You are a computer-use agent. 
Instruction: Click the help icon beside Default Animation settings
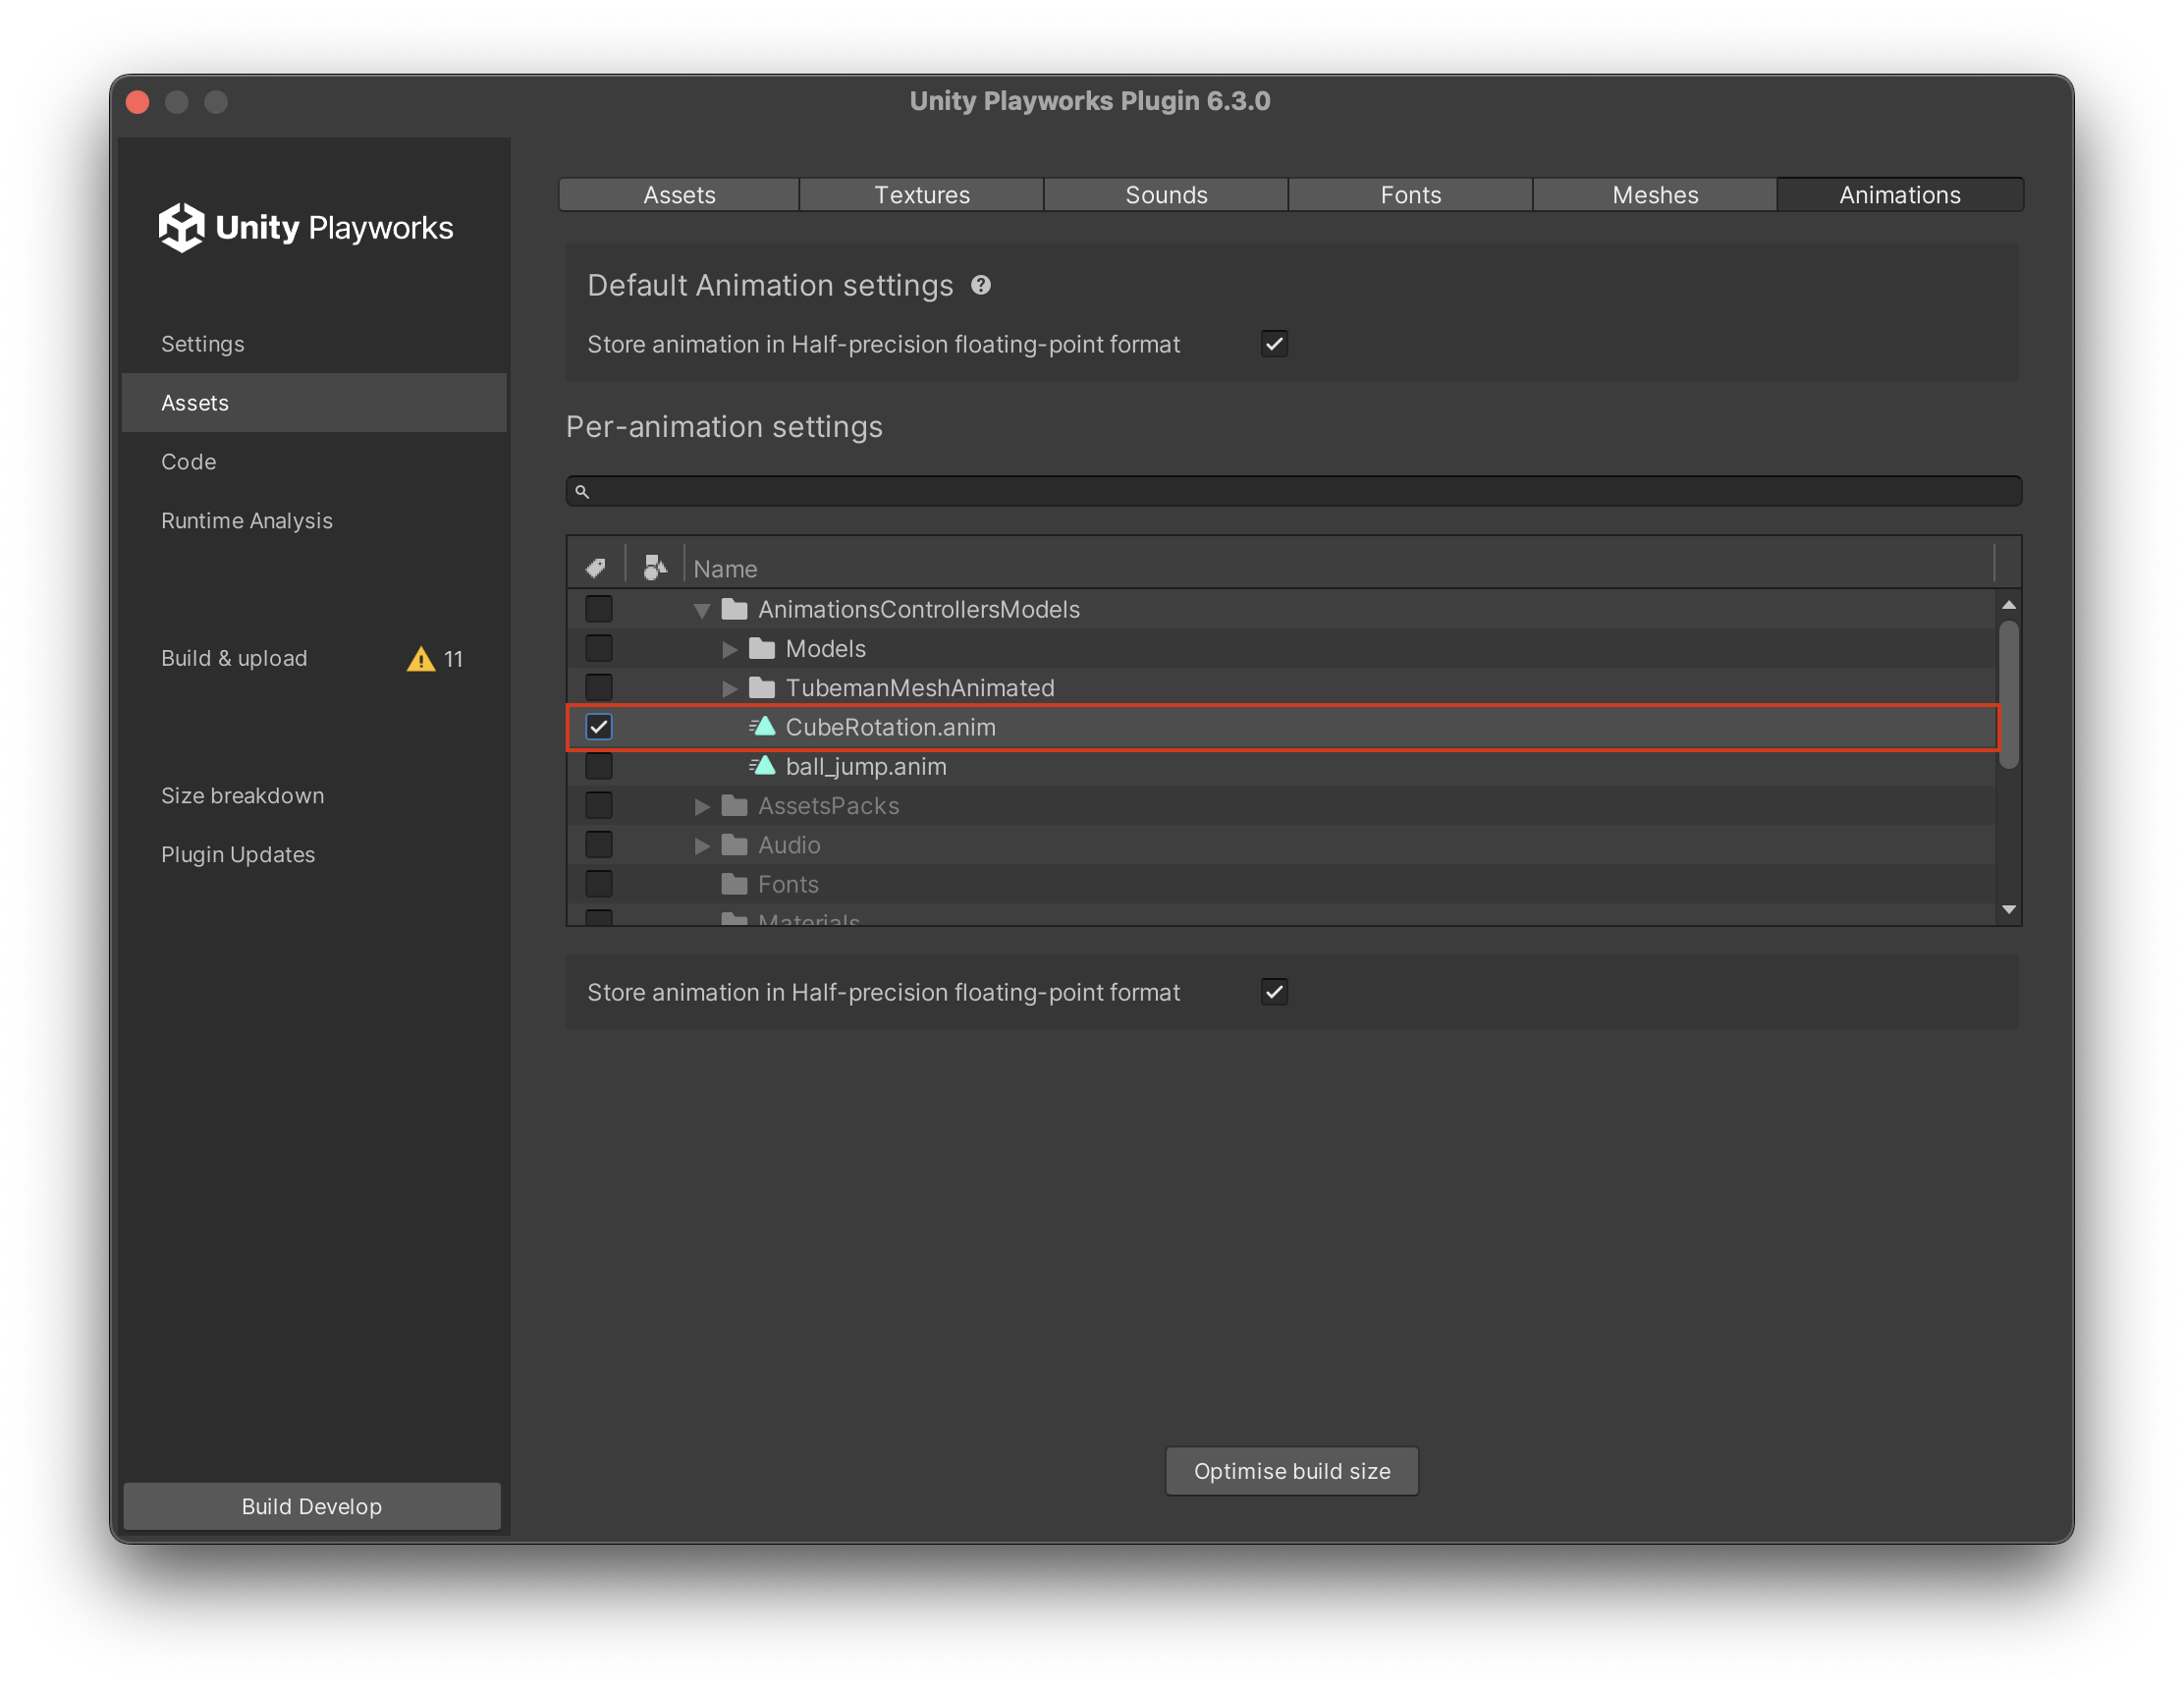click(x=980, y=286)
